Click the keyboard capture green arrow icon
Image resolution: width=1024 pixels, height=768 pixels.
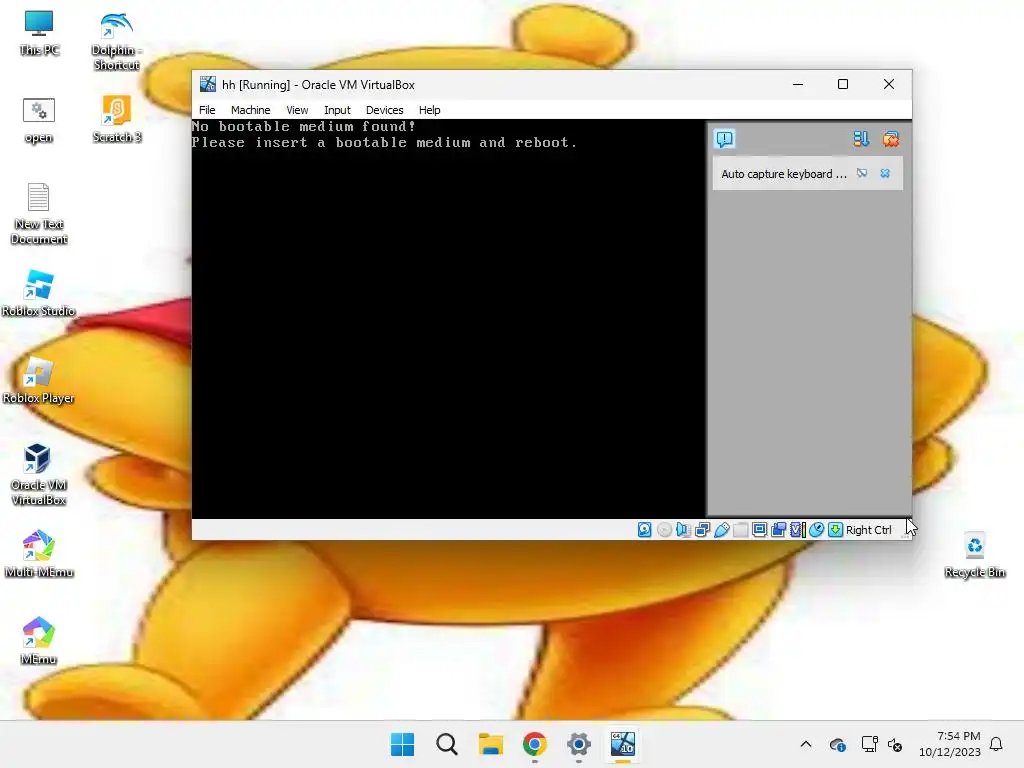coord(835,530)
